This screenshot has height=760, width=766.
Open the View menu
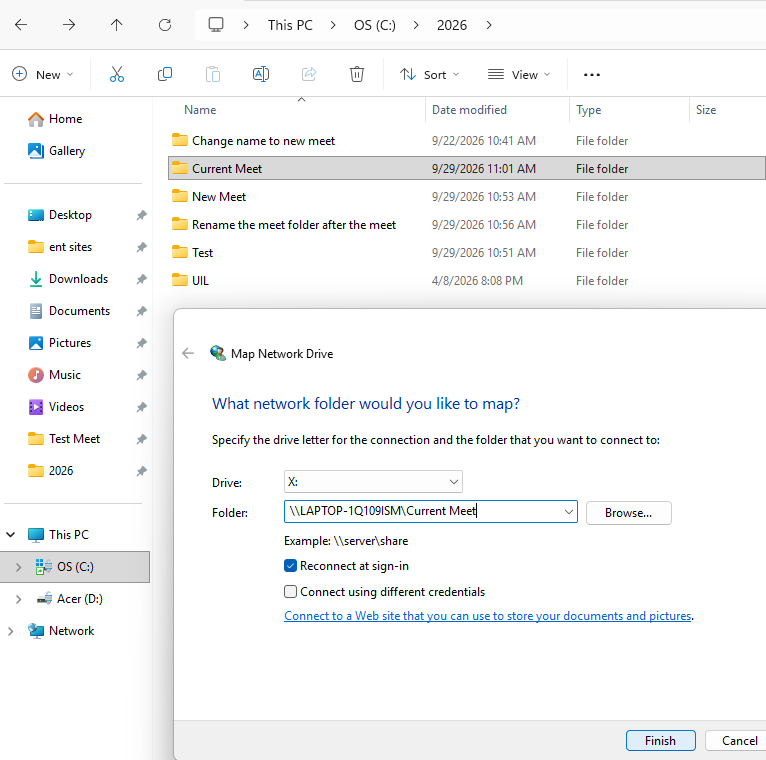[x=519, y=75]
